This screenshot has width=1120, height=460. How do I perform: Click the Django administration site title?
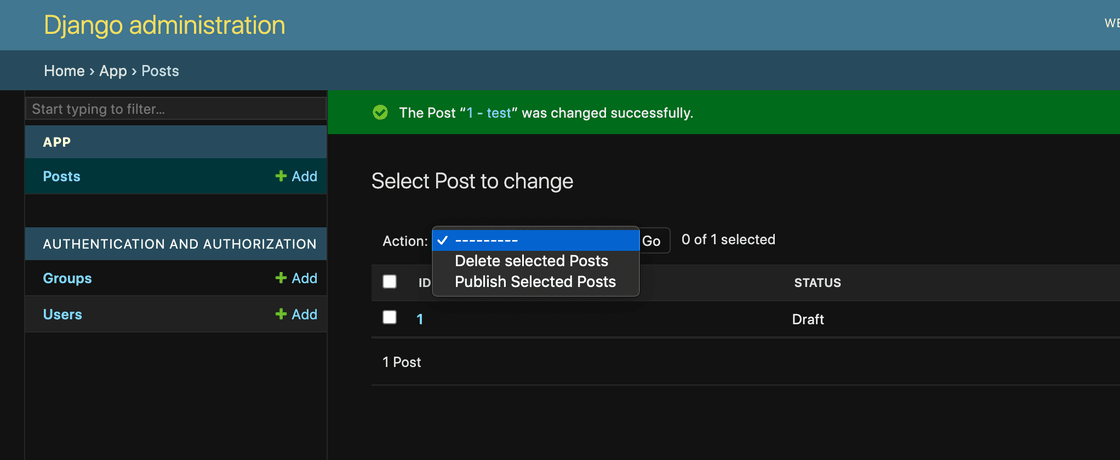pyautogui.click(x=164, y=25)
